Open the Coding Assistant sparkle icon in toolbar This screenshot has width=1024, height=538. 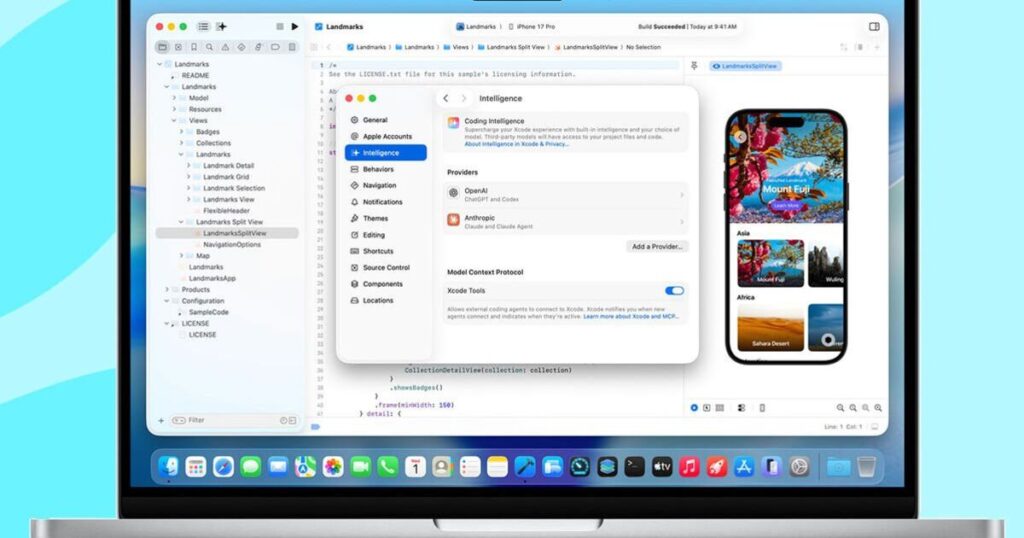[221, 27]
